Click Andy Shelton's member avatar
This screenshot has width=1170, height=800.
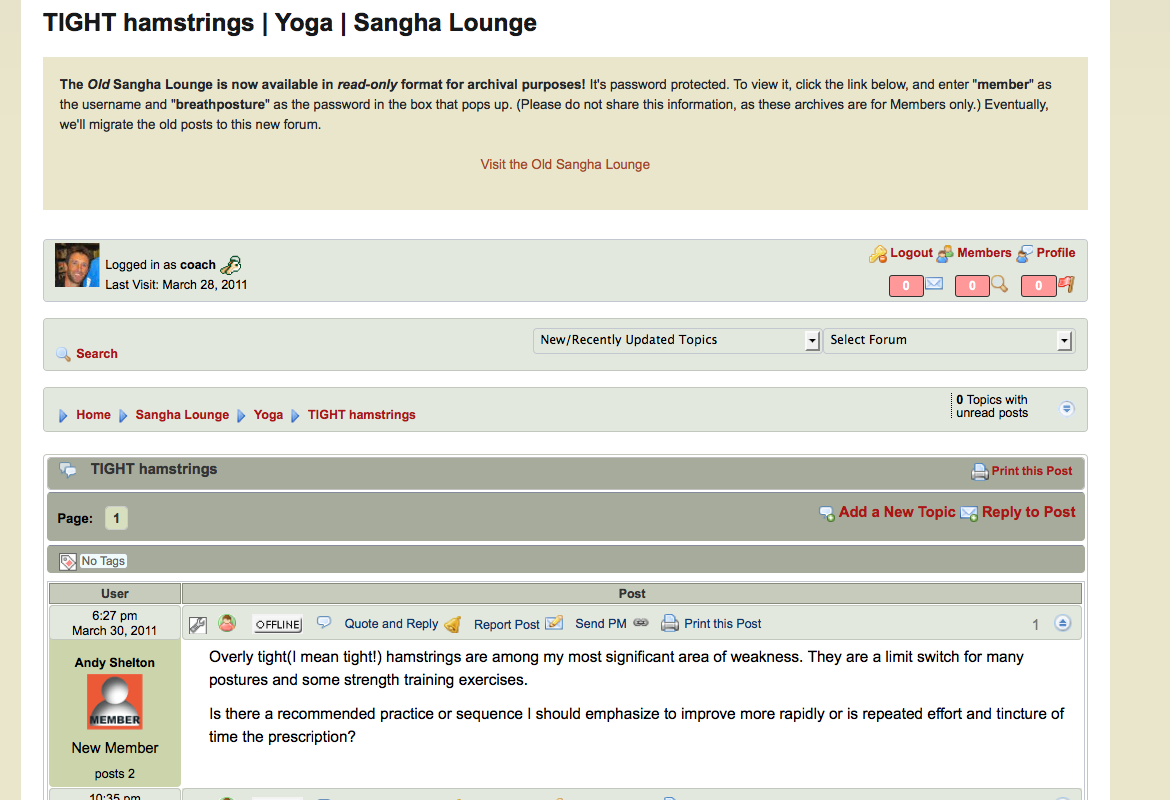(x=115, y=702)
